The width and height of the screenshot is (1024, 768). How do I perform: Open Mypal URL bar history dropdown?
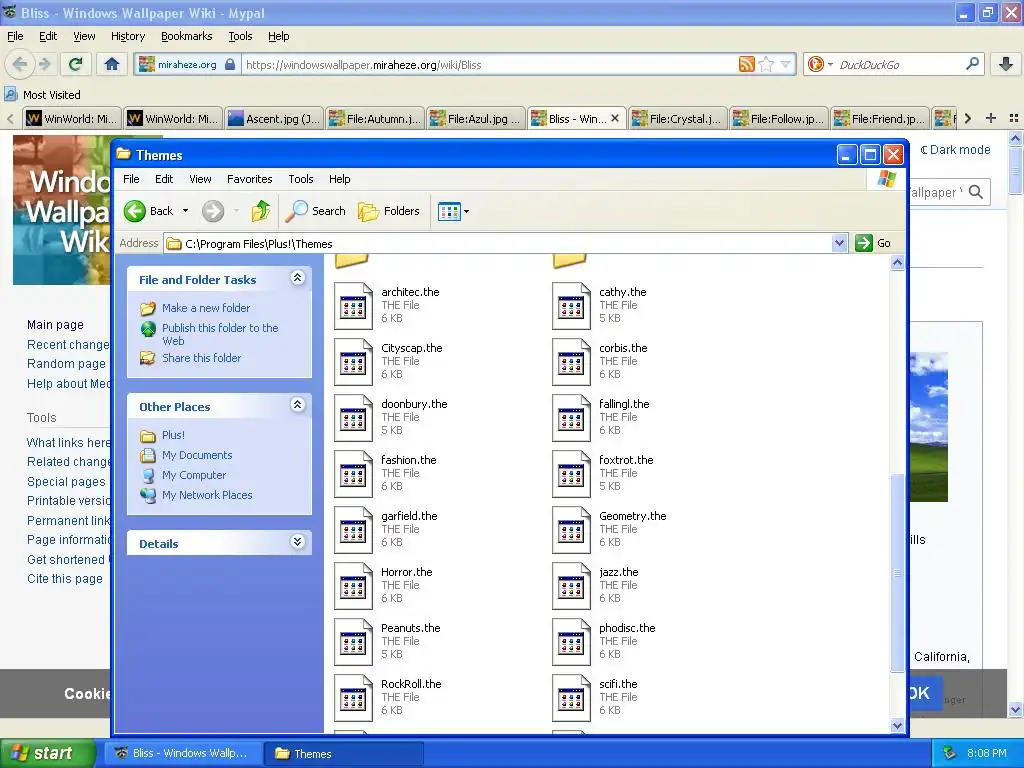coord(786,64)
